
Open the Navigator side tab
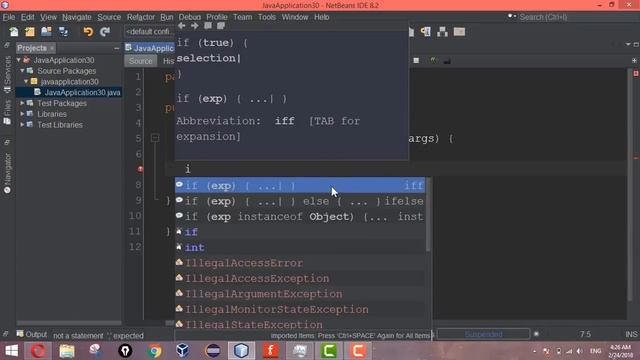click(x=7, y=172)
